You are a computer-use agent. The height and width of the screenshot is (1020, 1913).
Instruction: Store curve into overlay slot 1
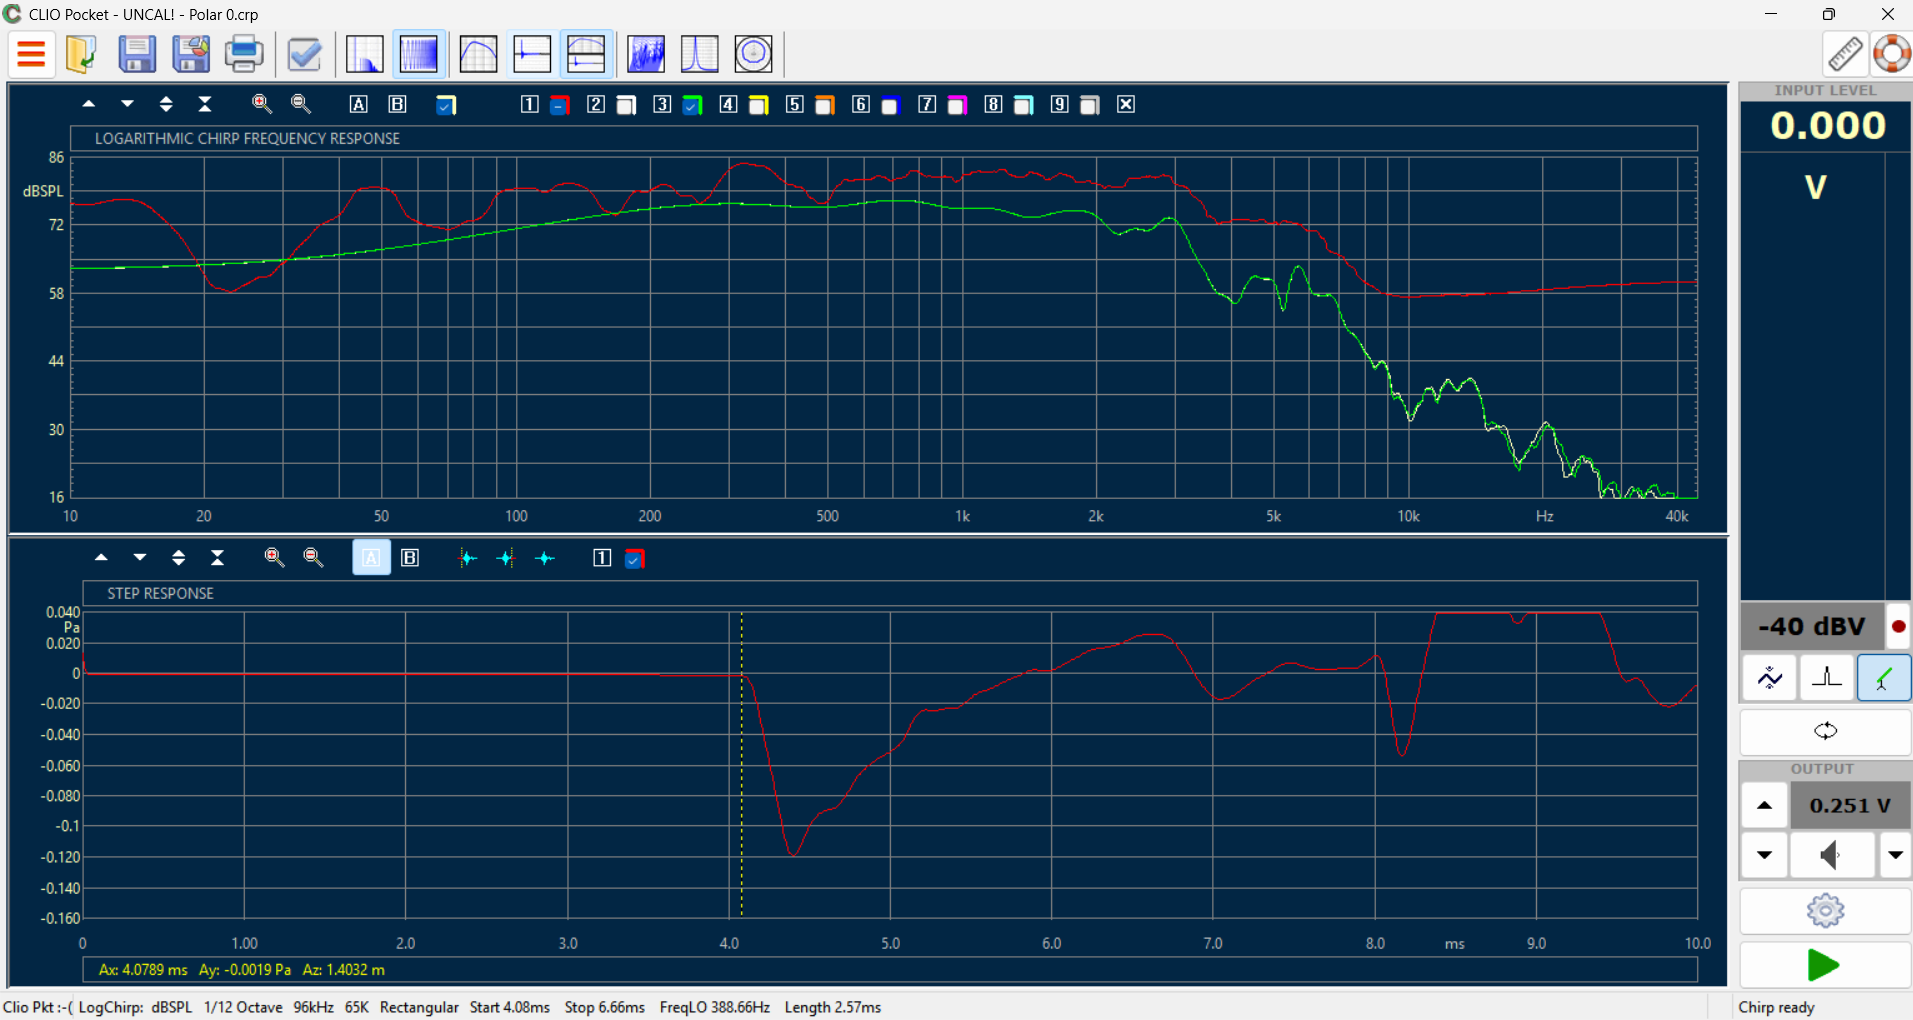pos(530,104)
